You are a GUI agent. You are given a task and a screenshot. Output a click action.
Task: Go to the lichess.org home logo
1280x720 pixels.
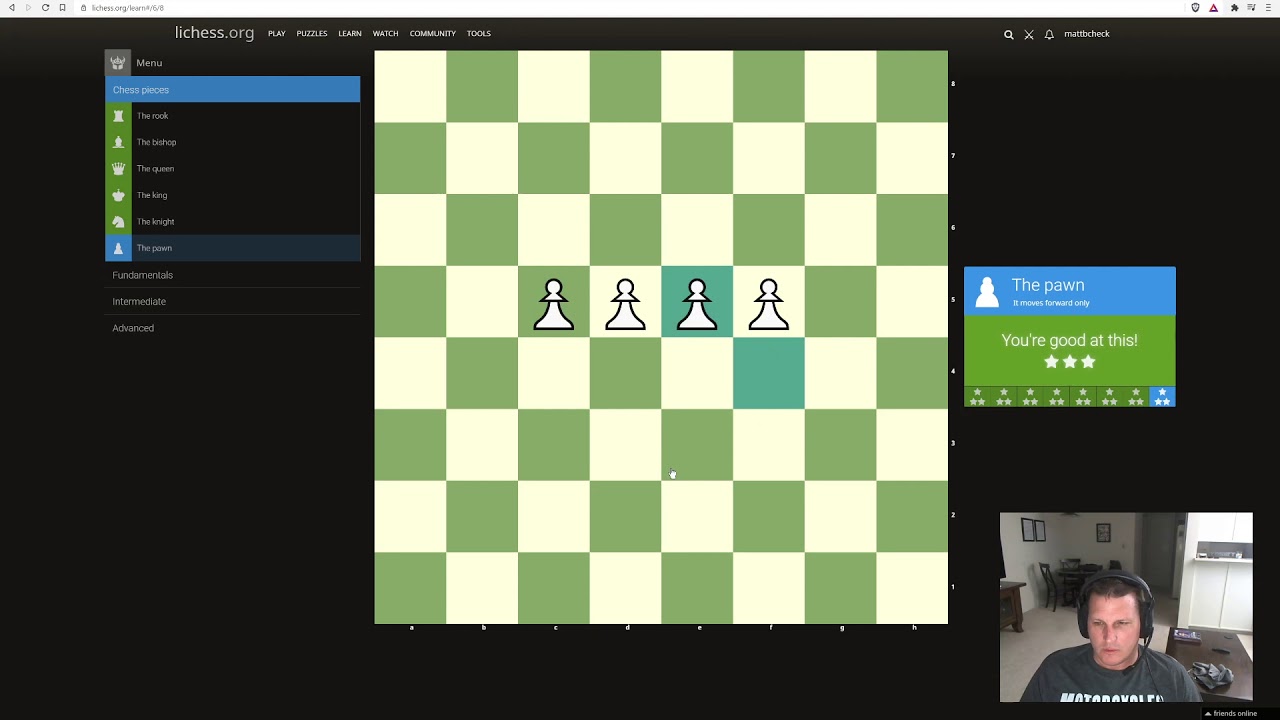click(214, 33)
